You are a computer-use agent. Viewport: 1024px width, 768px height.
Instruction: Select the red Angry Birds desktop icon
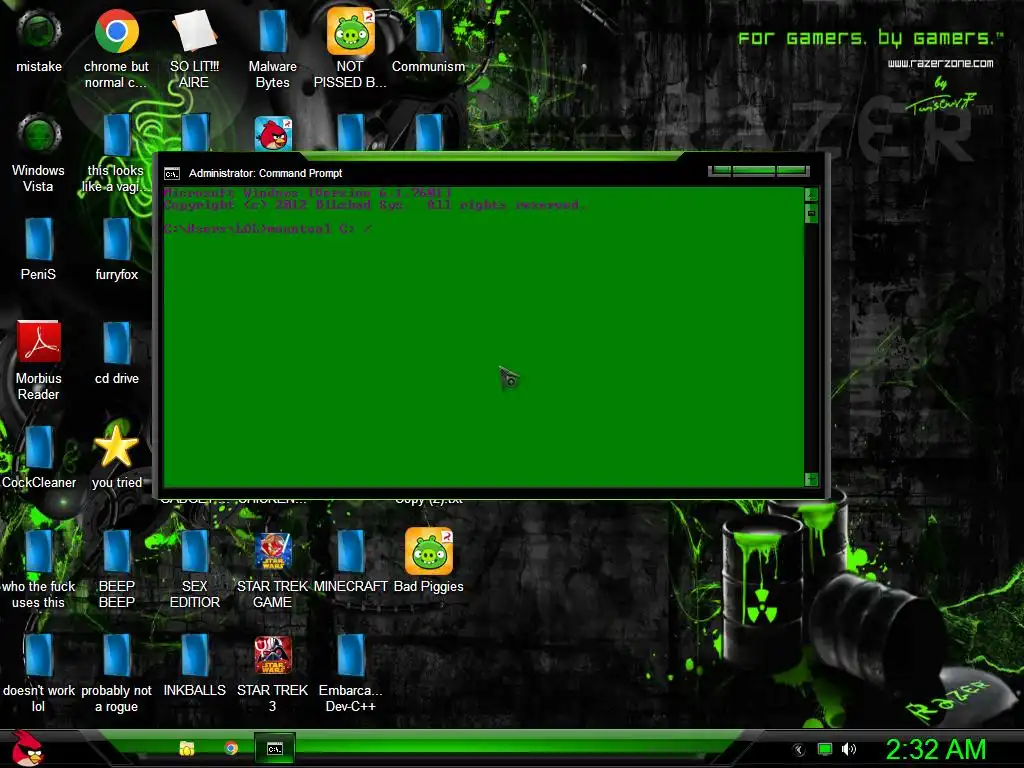click(273, 133)
